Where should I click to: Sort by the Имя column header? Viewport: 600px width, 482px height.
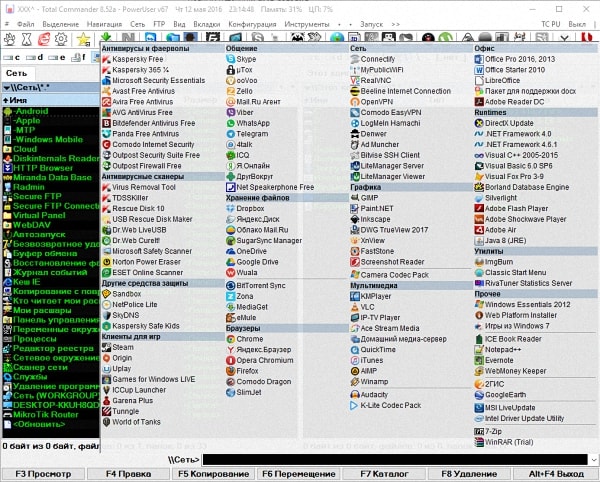click(16, 101)
